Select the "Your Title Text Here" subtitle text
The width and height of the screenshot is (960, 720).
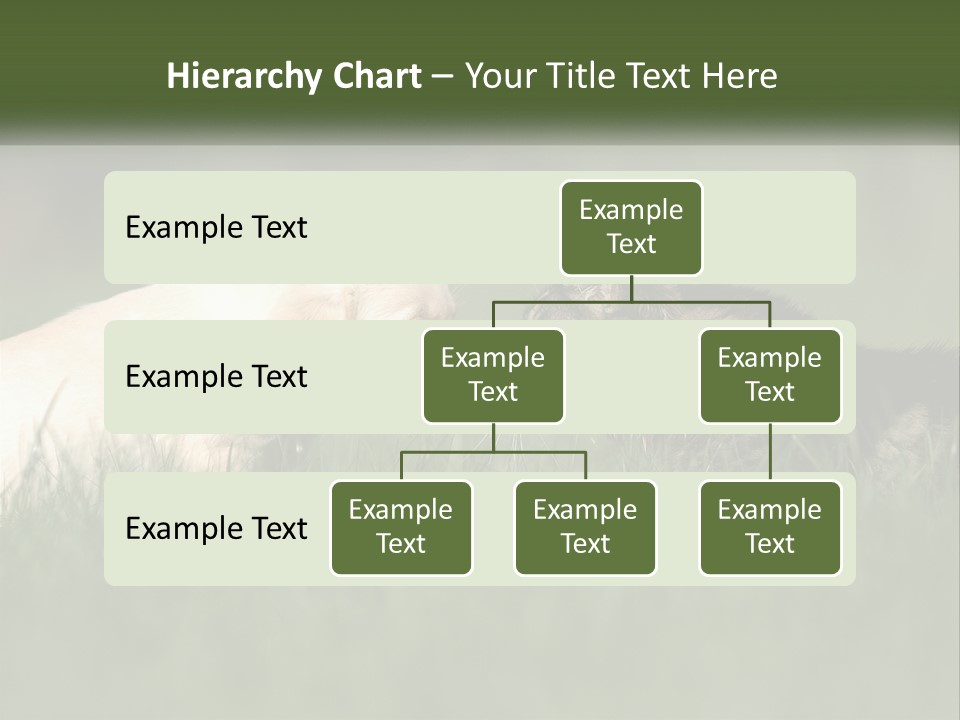pos(620,76)
